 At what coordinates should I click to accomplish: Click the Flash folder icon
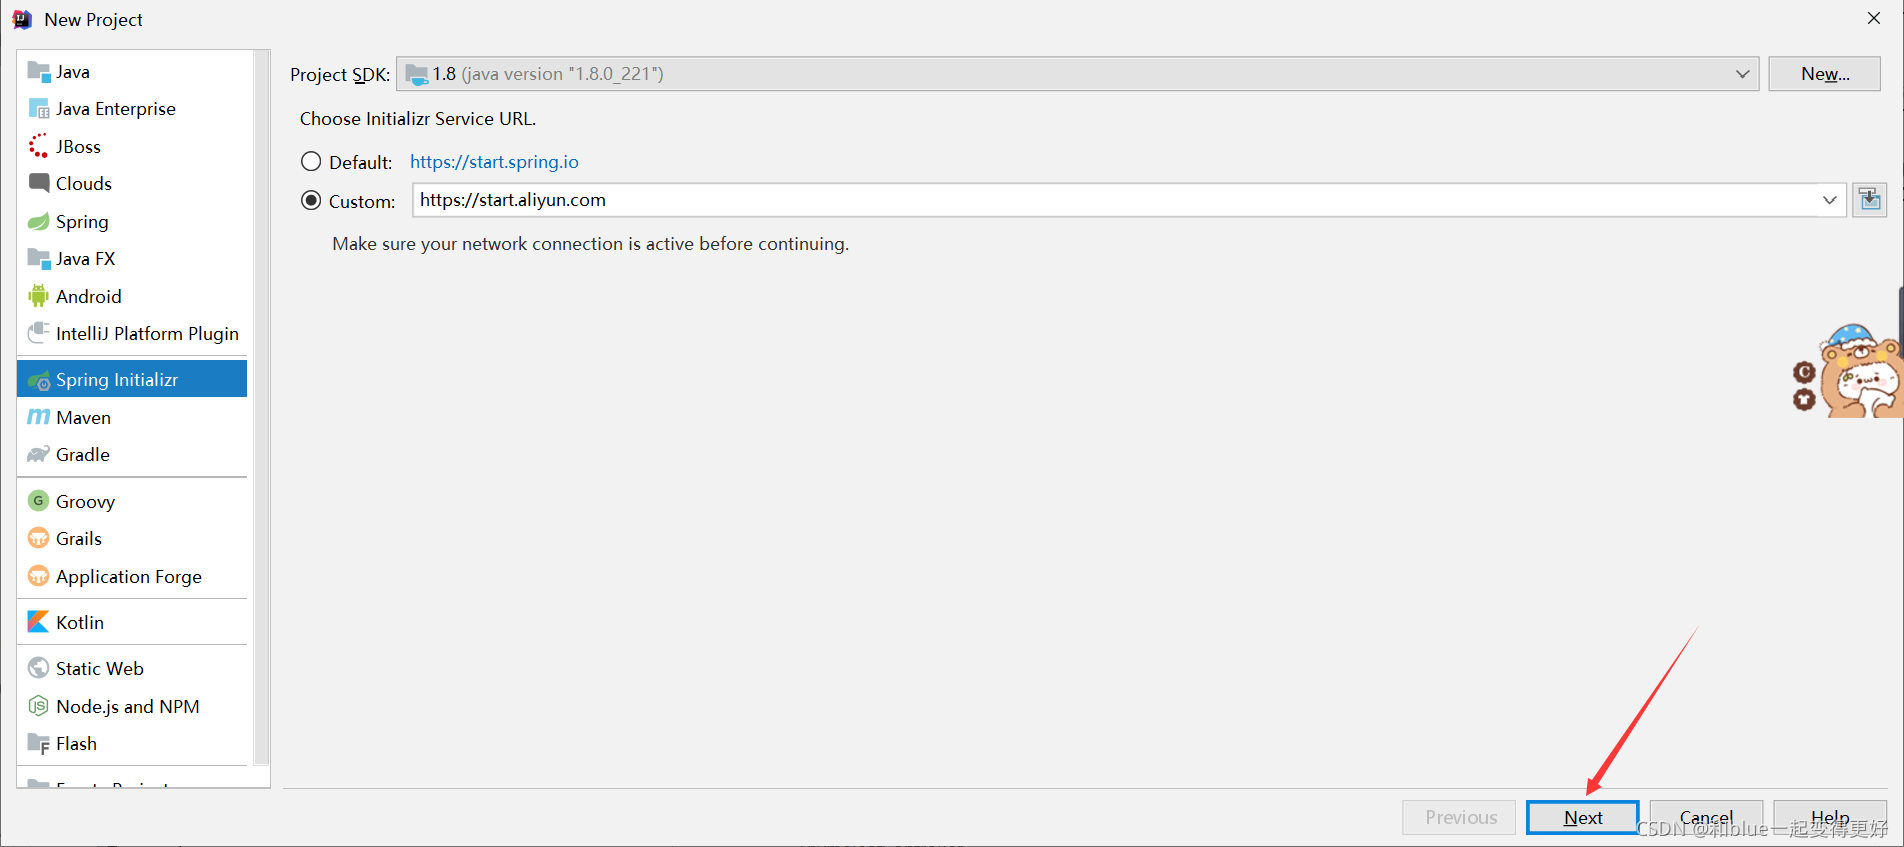tap(39, 743)
